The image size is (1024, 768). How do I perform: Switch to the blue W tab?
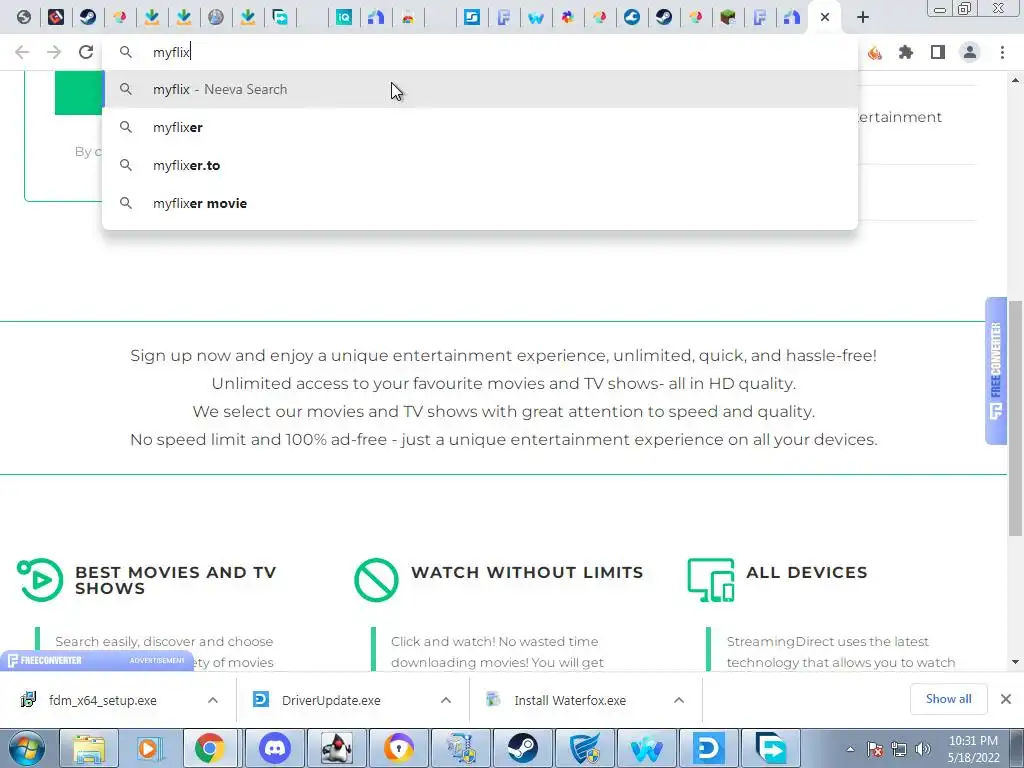(536, 17)
